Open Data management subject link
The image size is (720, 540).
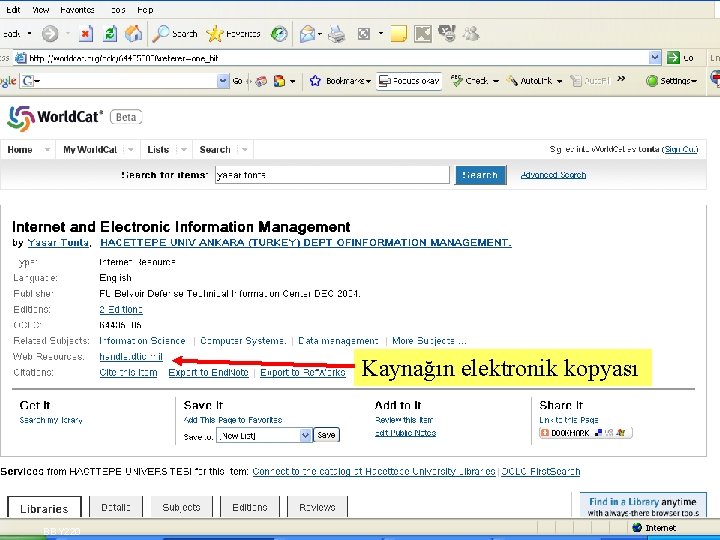(x=338, y=341)
